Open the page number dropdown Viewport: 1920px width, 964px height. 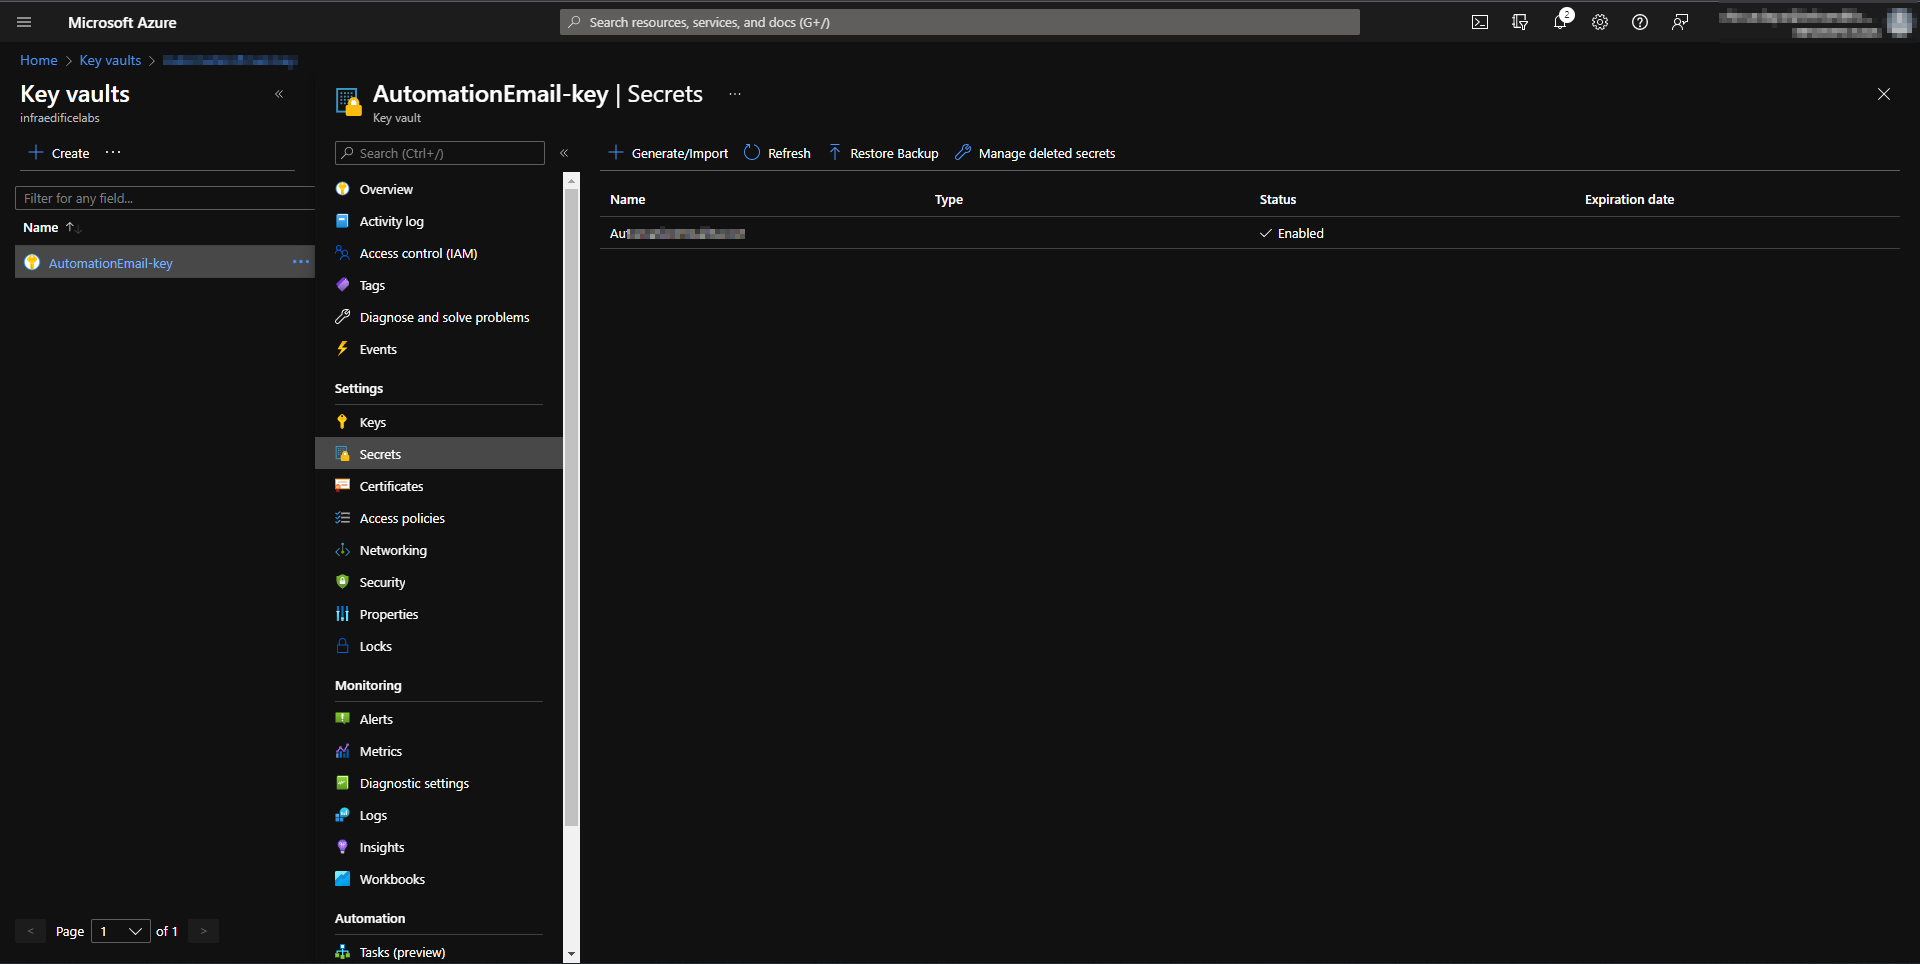pos(121,931)
